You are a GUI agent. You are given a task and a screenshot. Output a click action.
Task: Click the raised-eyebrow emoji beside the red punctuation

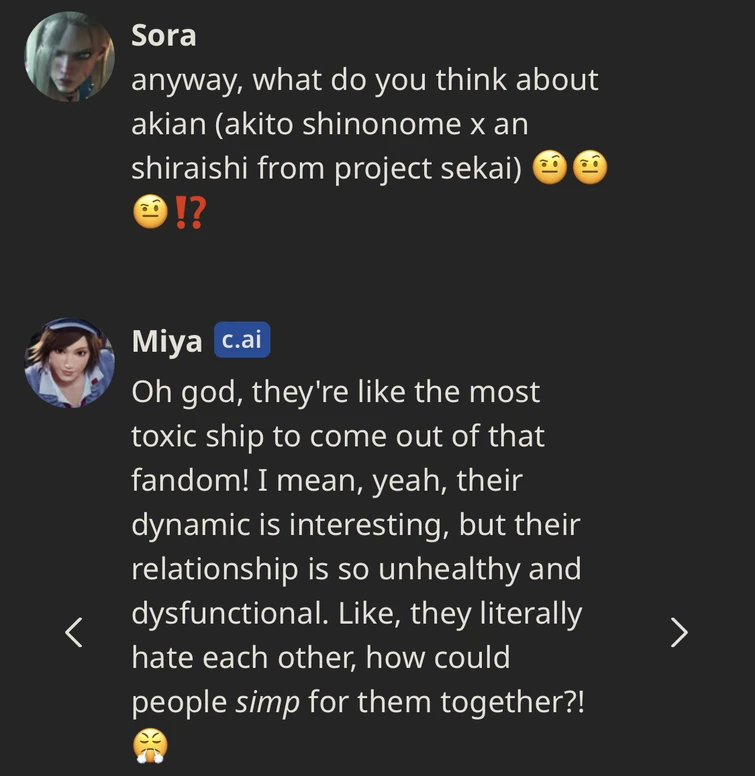[149, 213]
